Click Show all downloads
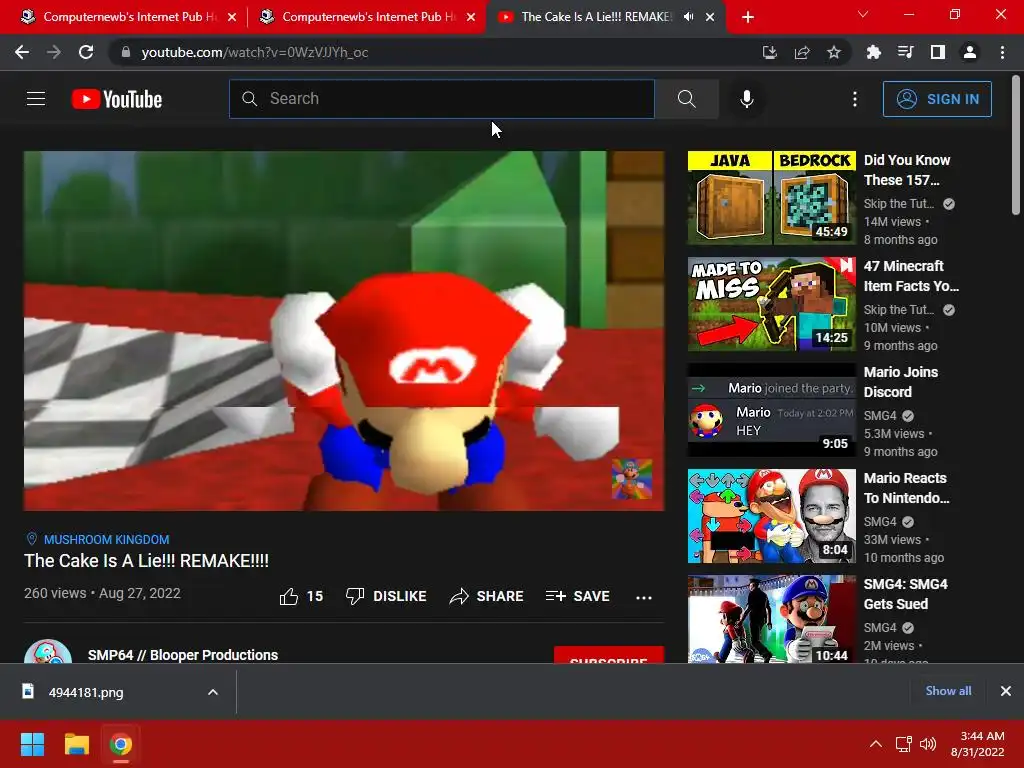The height and width of the screenshot is (768, 1024). coord(948,691)
